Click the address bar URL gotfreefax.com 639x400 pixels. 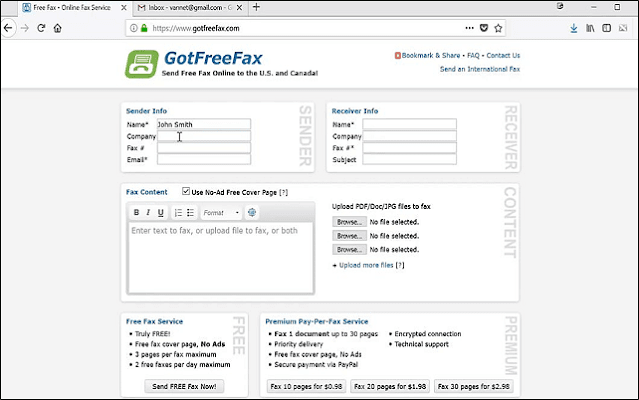pyautogui.click(x=196, y=28)
